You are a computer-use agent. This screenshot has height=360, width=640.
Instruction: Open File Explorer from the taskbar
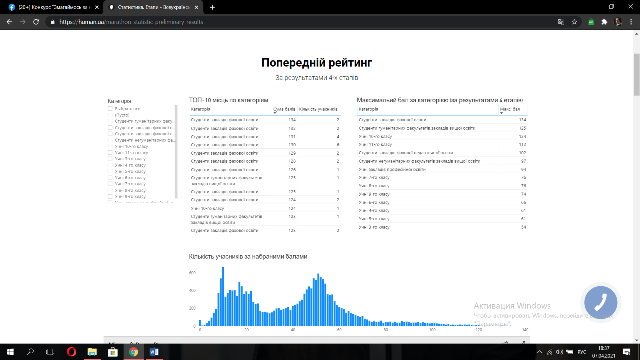tap(92, 352)
